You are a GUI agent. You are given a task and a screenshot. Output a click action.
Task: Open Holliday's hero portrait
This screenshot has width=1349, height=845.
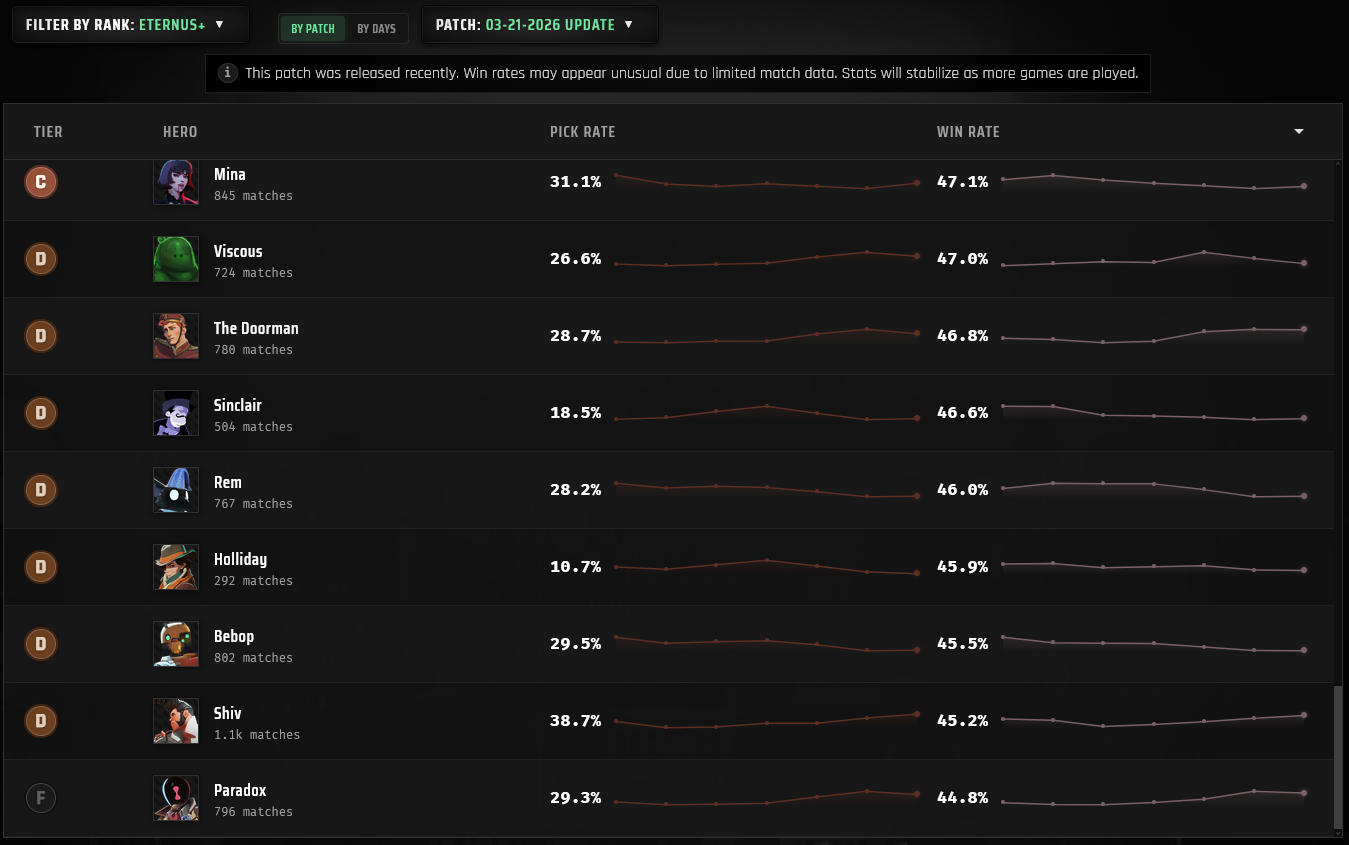(x=176, y=567)
